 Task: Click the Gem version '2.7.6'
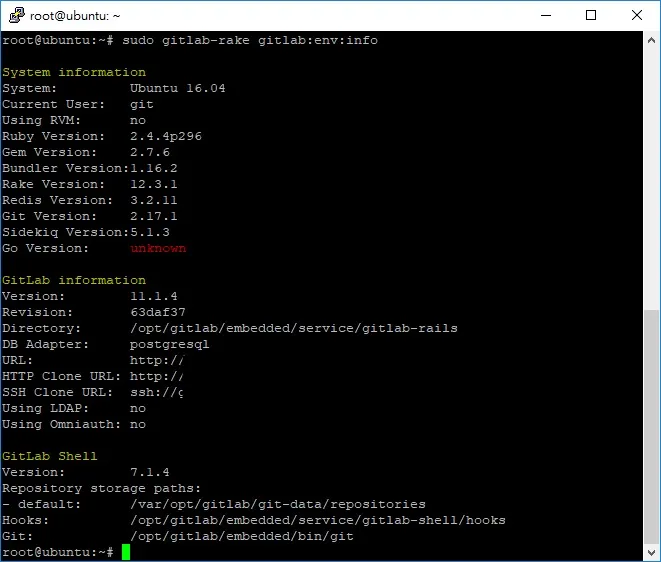coord(150,152)
